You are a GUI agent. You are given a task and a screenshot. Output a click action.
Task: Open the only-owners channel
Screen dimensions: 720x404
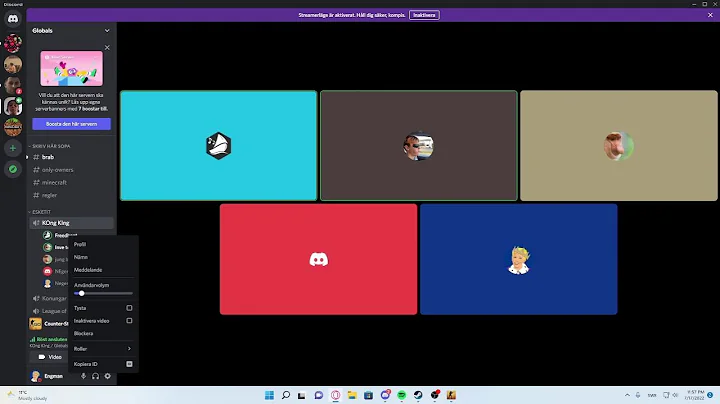[x=71, y=170]
